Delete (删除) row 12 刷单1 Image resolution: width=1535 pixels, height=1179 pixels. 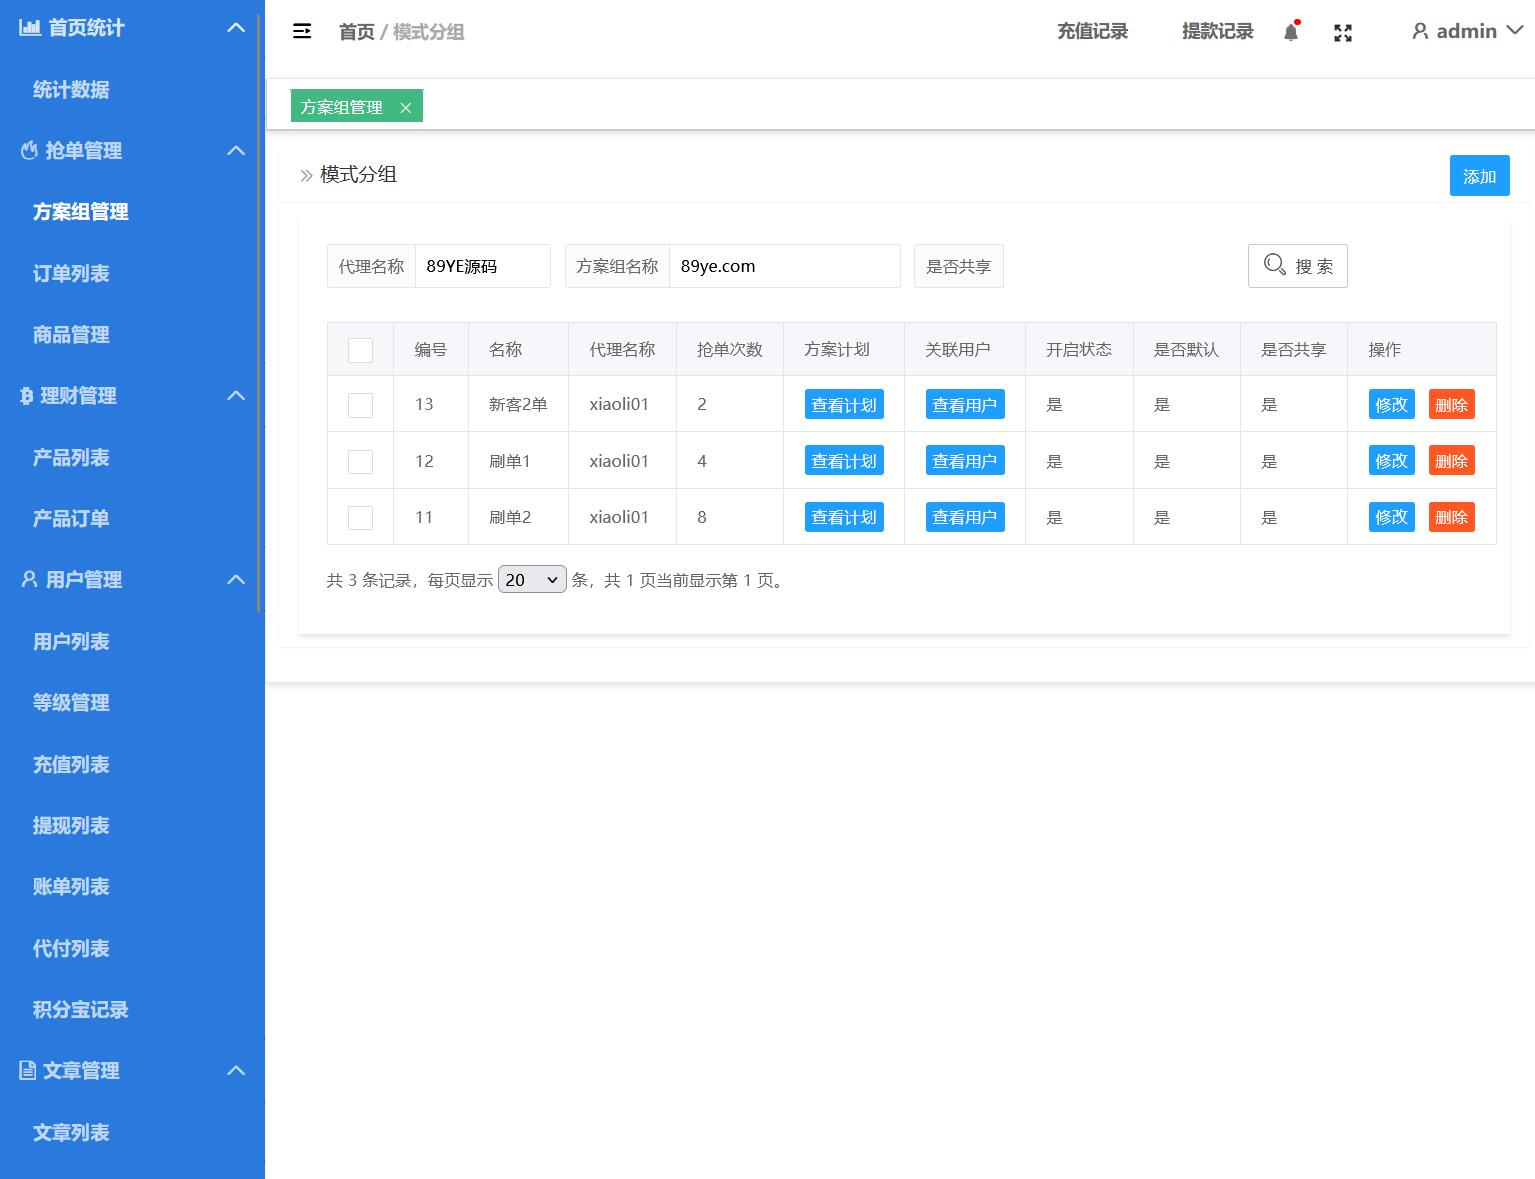1452,461
